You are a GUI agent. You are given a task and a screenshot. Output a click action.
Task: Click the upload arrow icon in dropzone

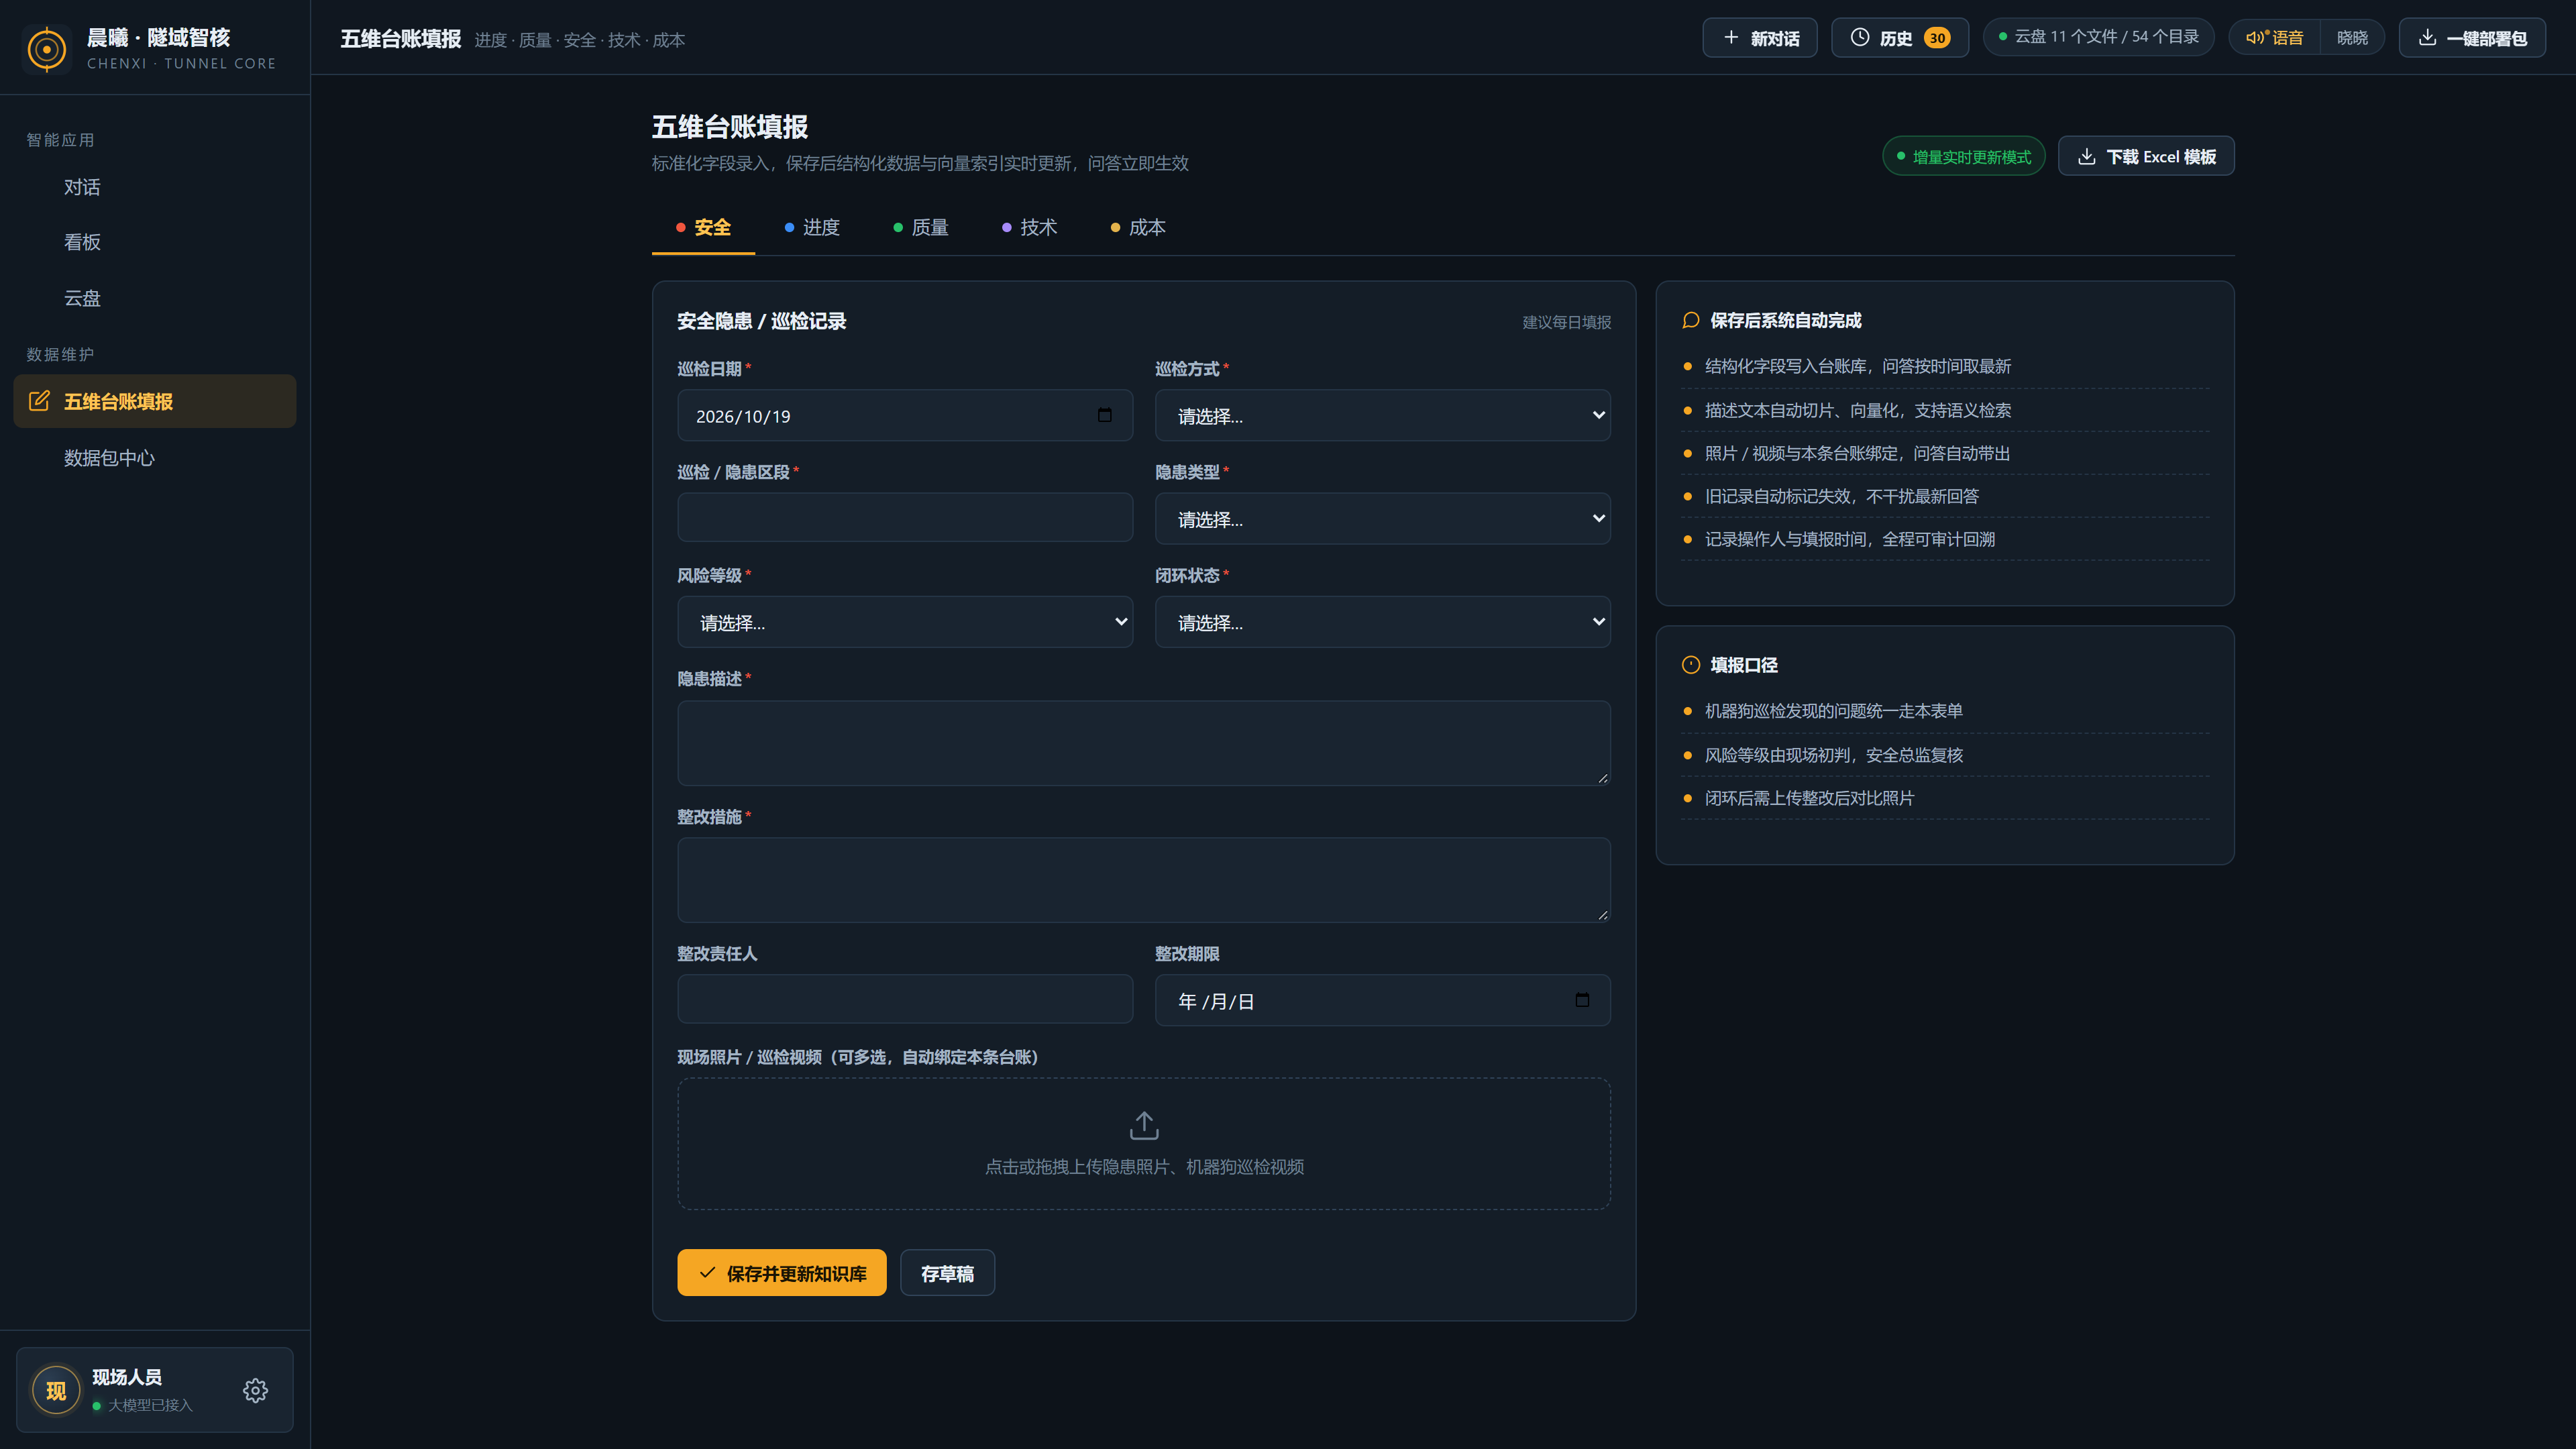(x=1144, y=1125)
